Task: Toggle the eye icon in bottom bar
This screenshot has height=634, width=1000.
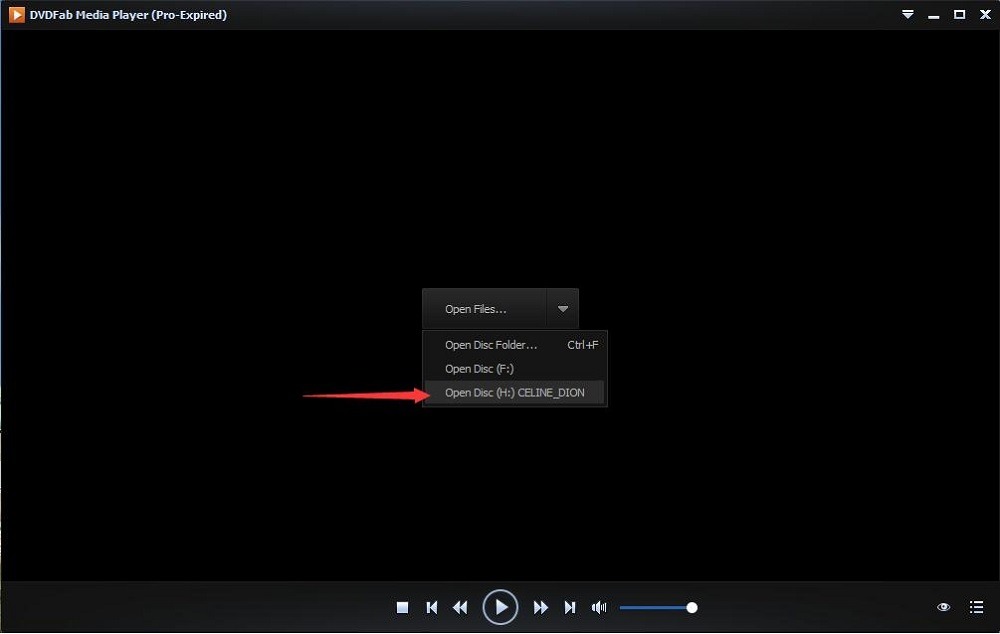Action: point(943,607)
